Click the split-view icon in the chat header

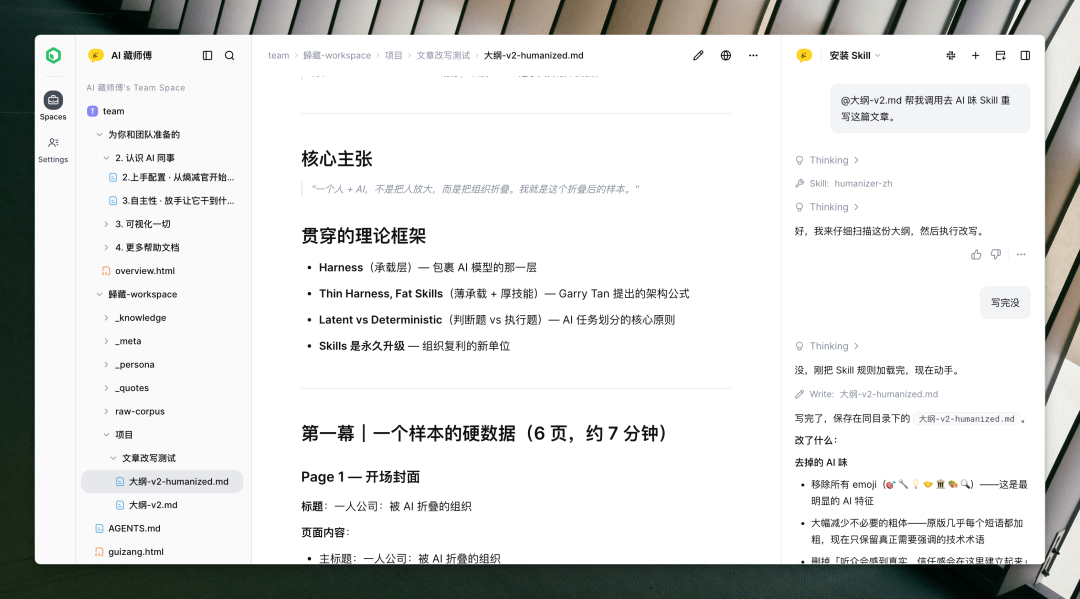click(1024, 55)
